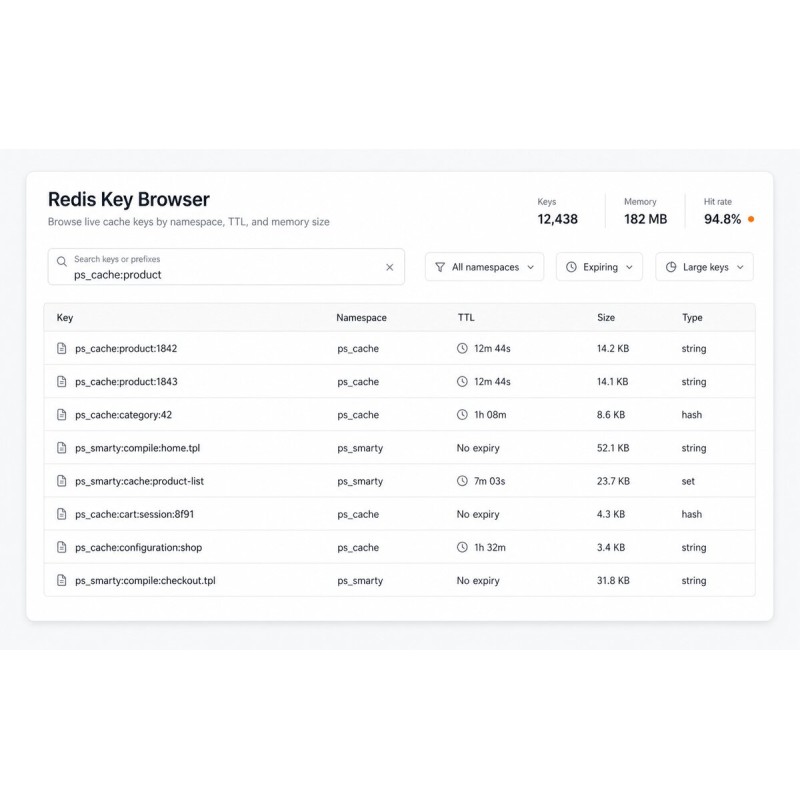Screen dimensions: 800x800
Task: Click the funnel icon in All namespaces
Action: [x=440, y=267]
